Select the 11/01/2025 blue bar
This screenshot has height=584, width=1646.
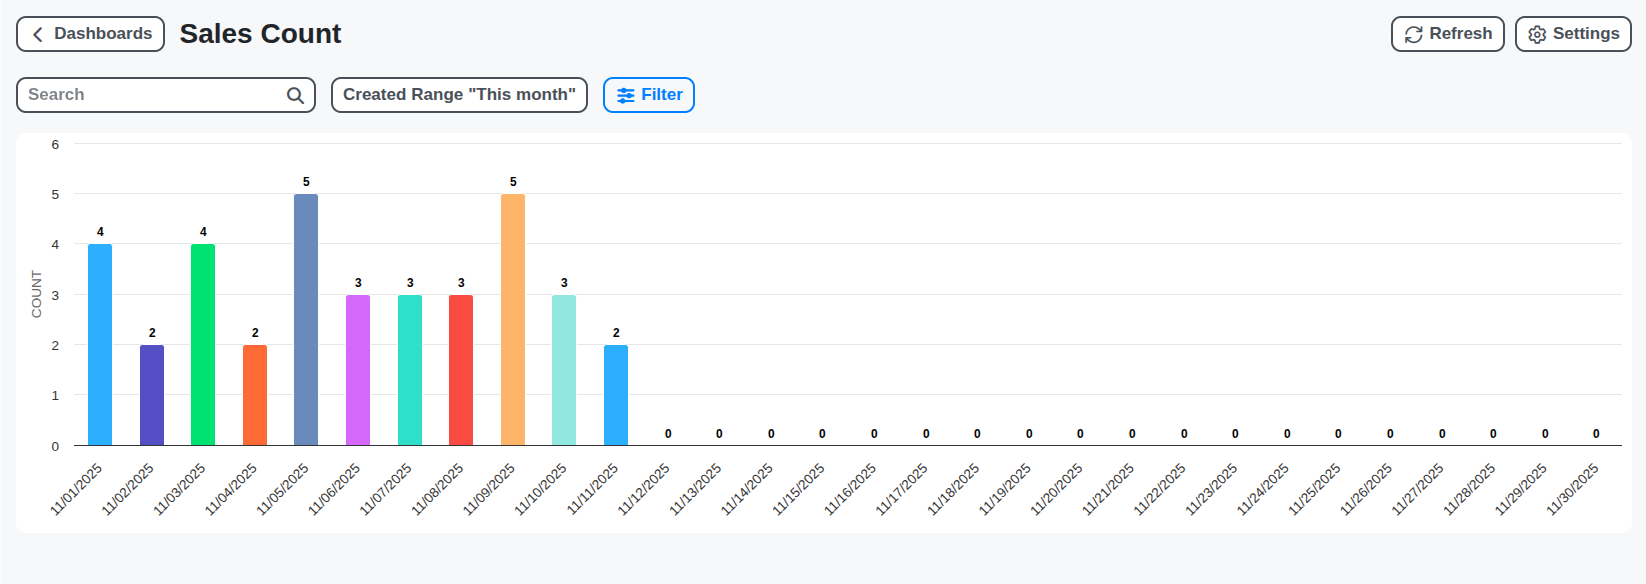pos(100,345)
